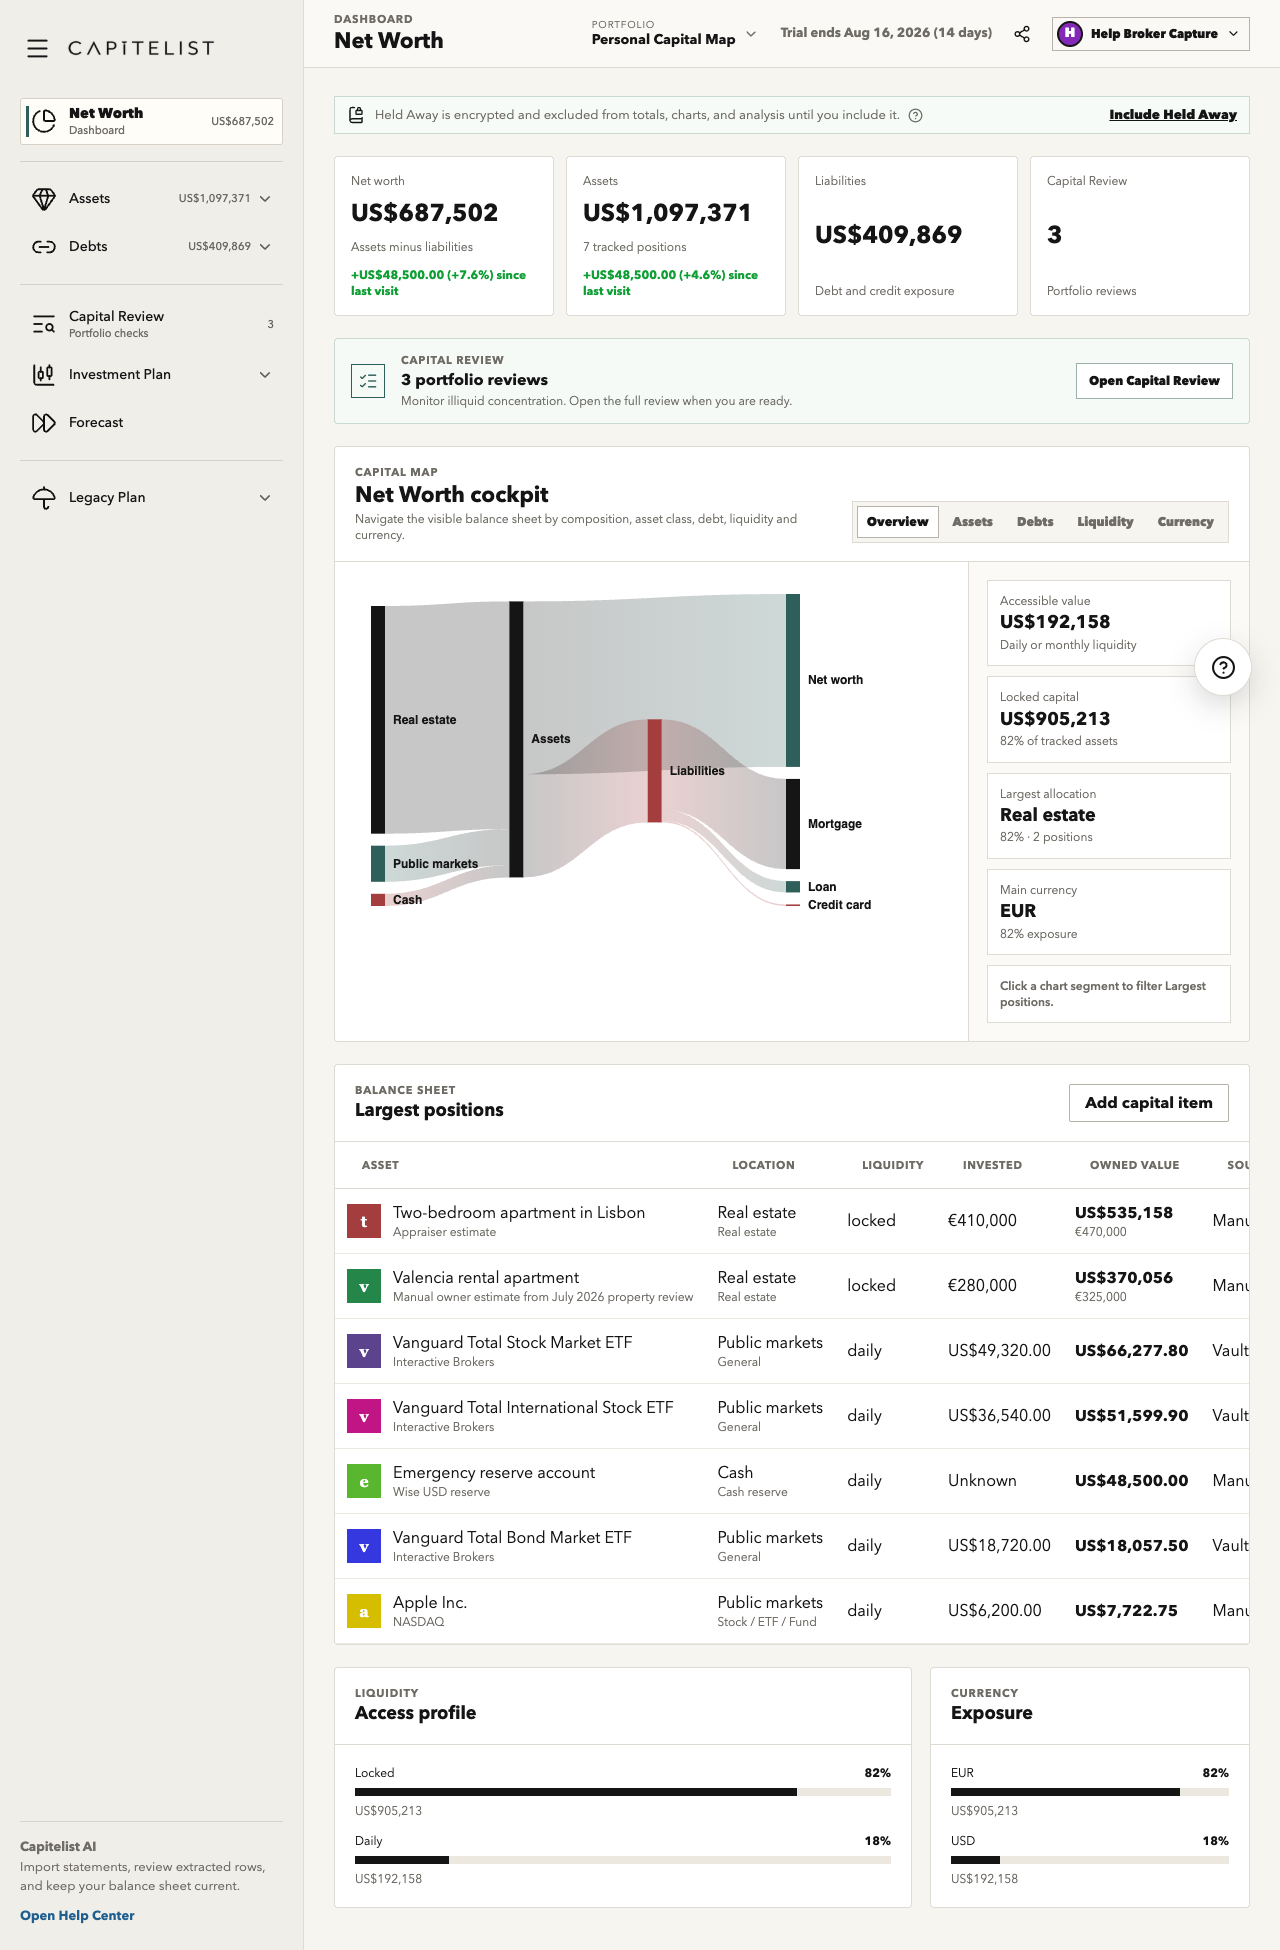Click the Daily liquidity progress bar

tap(623, 1860)
